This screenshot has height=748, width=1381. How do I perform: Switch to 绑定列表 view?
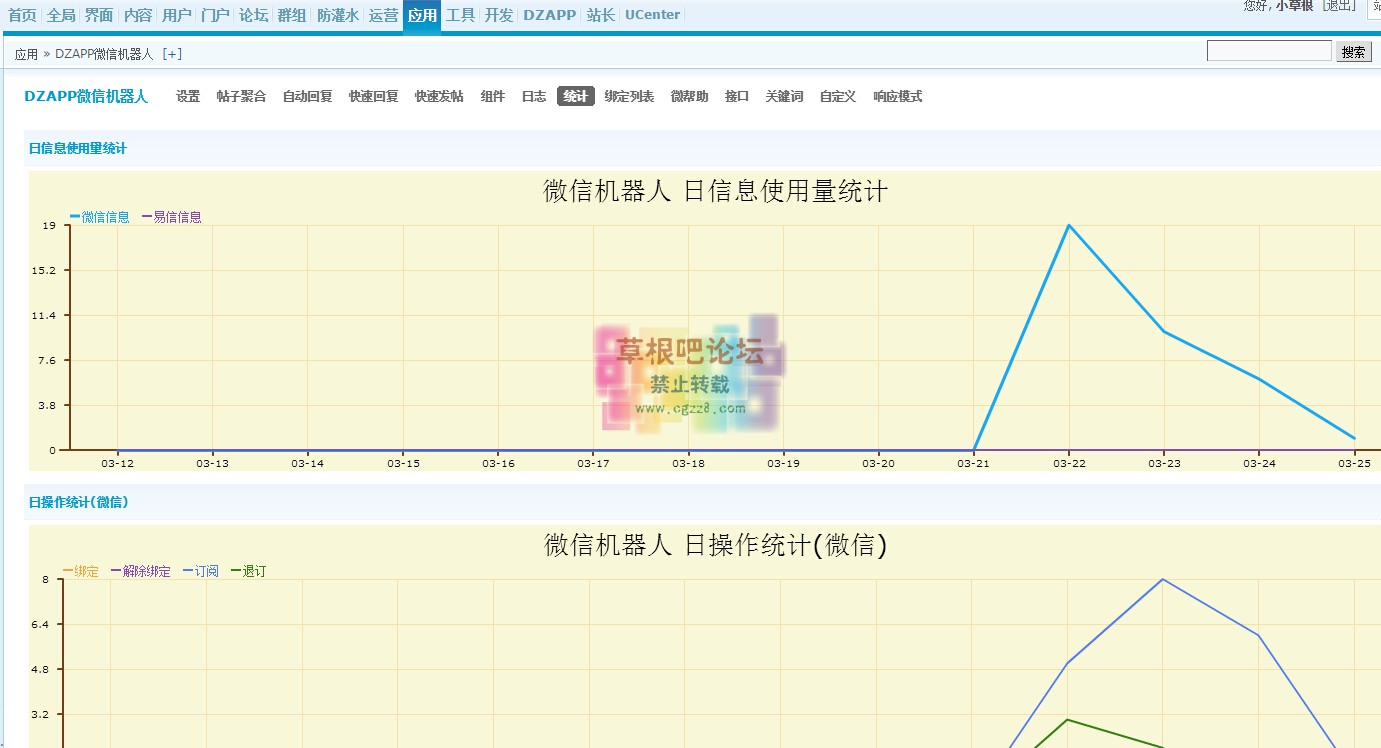click(x=630, y=96)
